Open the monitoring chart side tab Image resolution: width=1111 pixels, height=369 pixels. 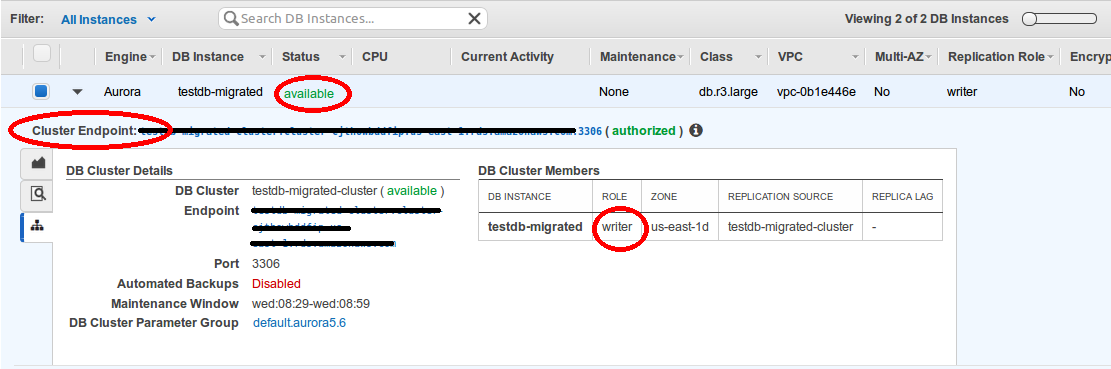(38, 163)
